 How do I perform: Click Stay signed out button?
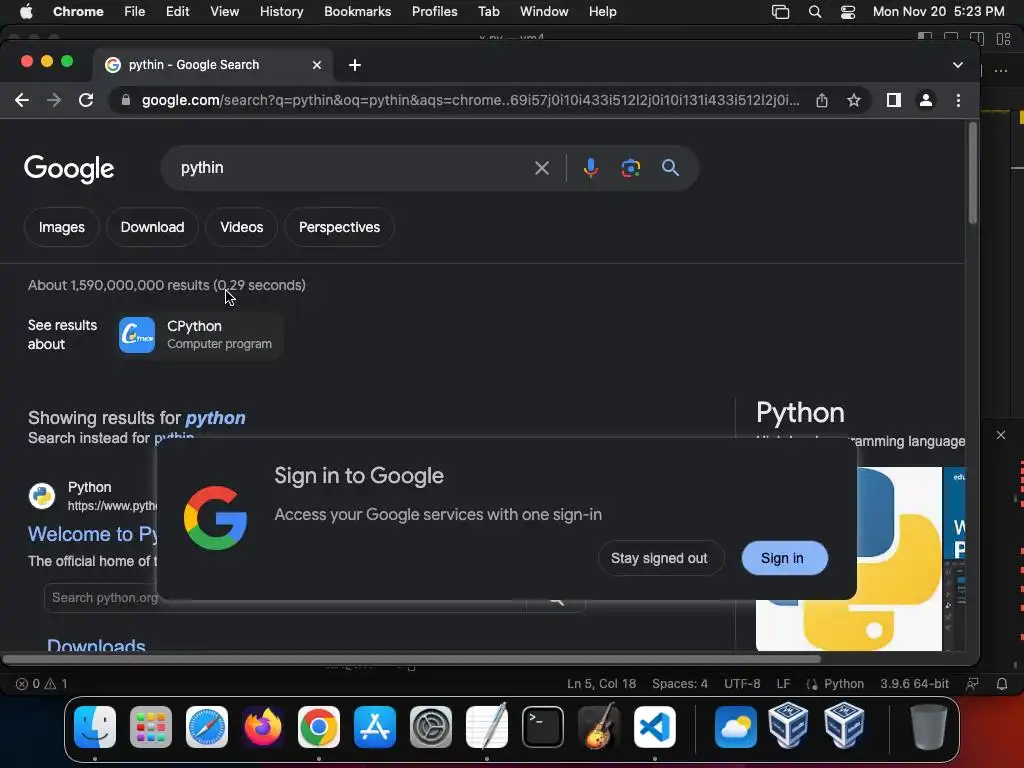(660, 558)
